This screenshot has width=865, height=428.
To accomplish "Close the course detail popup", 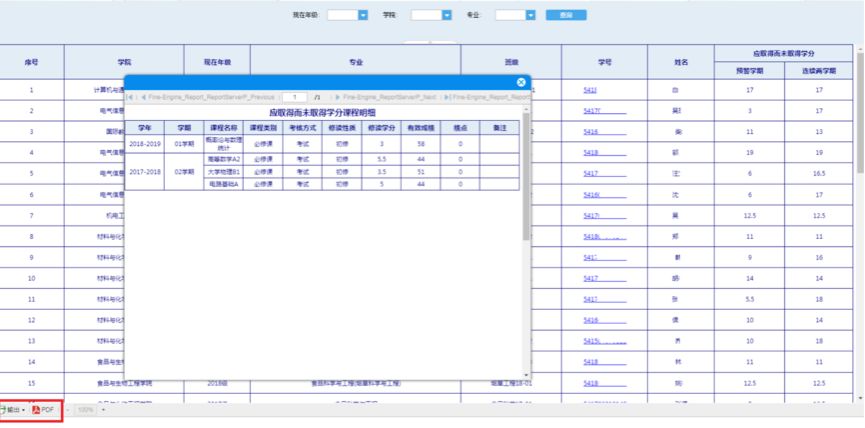I will [521, 83].
